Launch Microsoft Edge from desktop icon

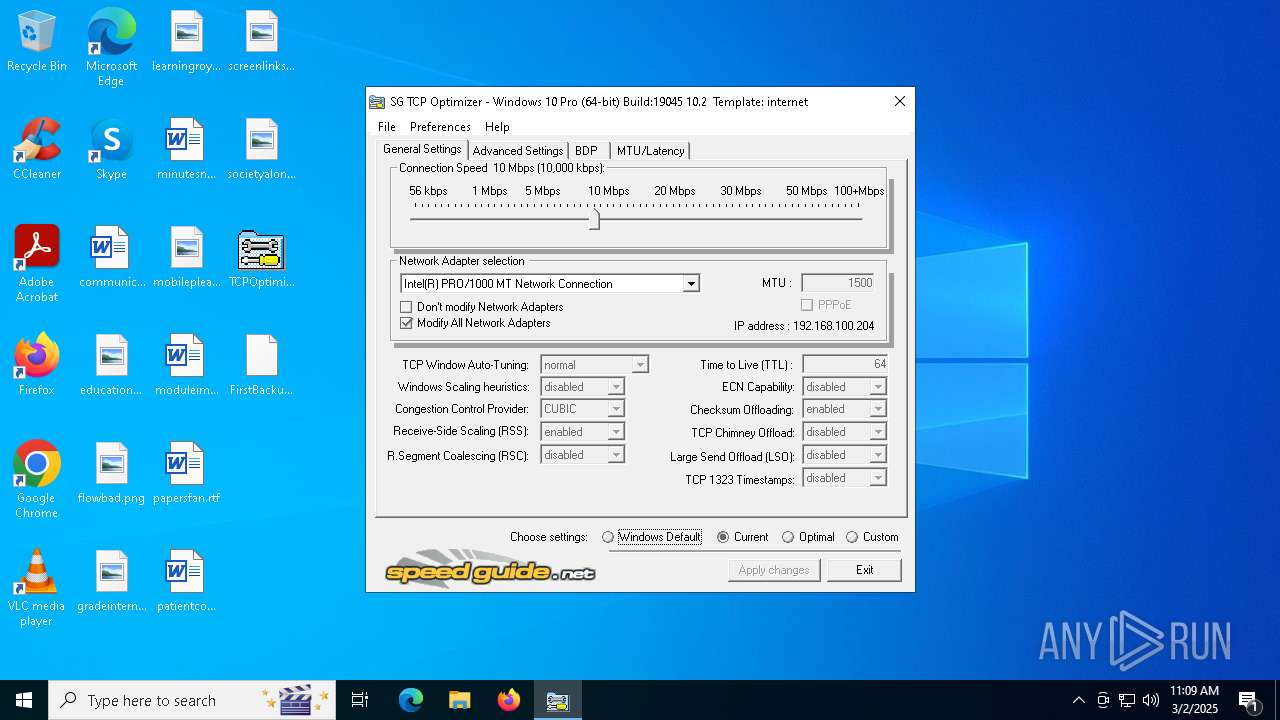pos(111,48)
